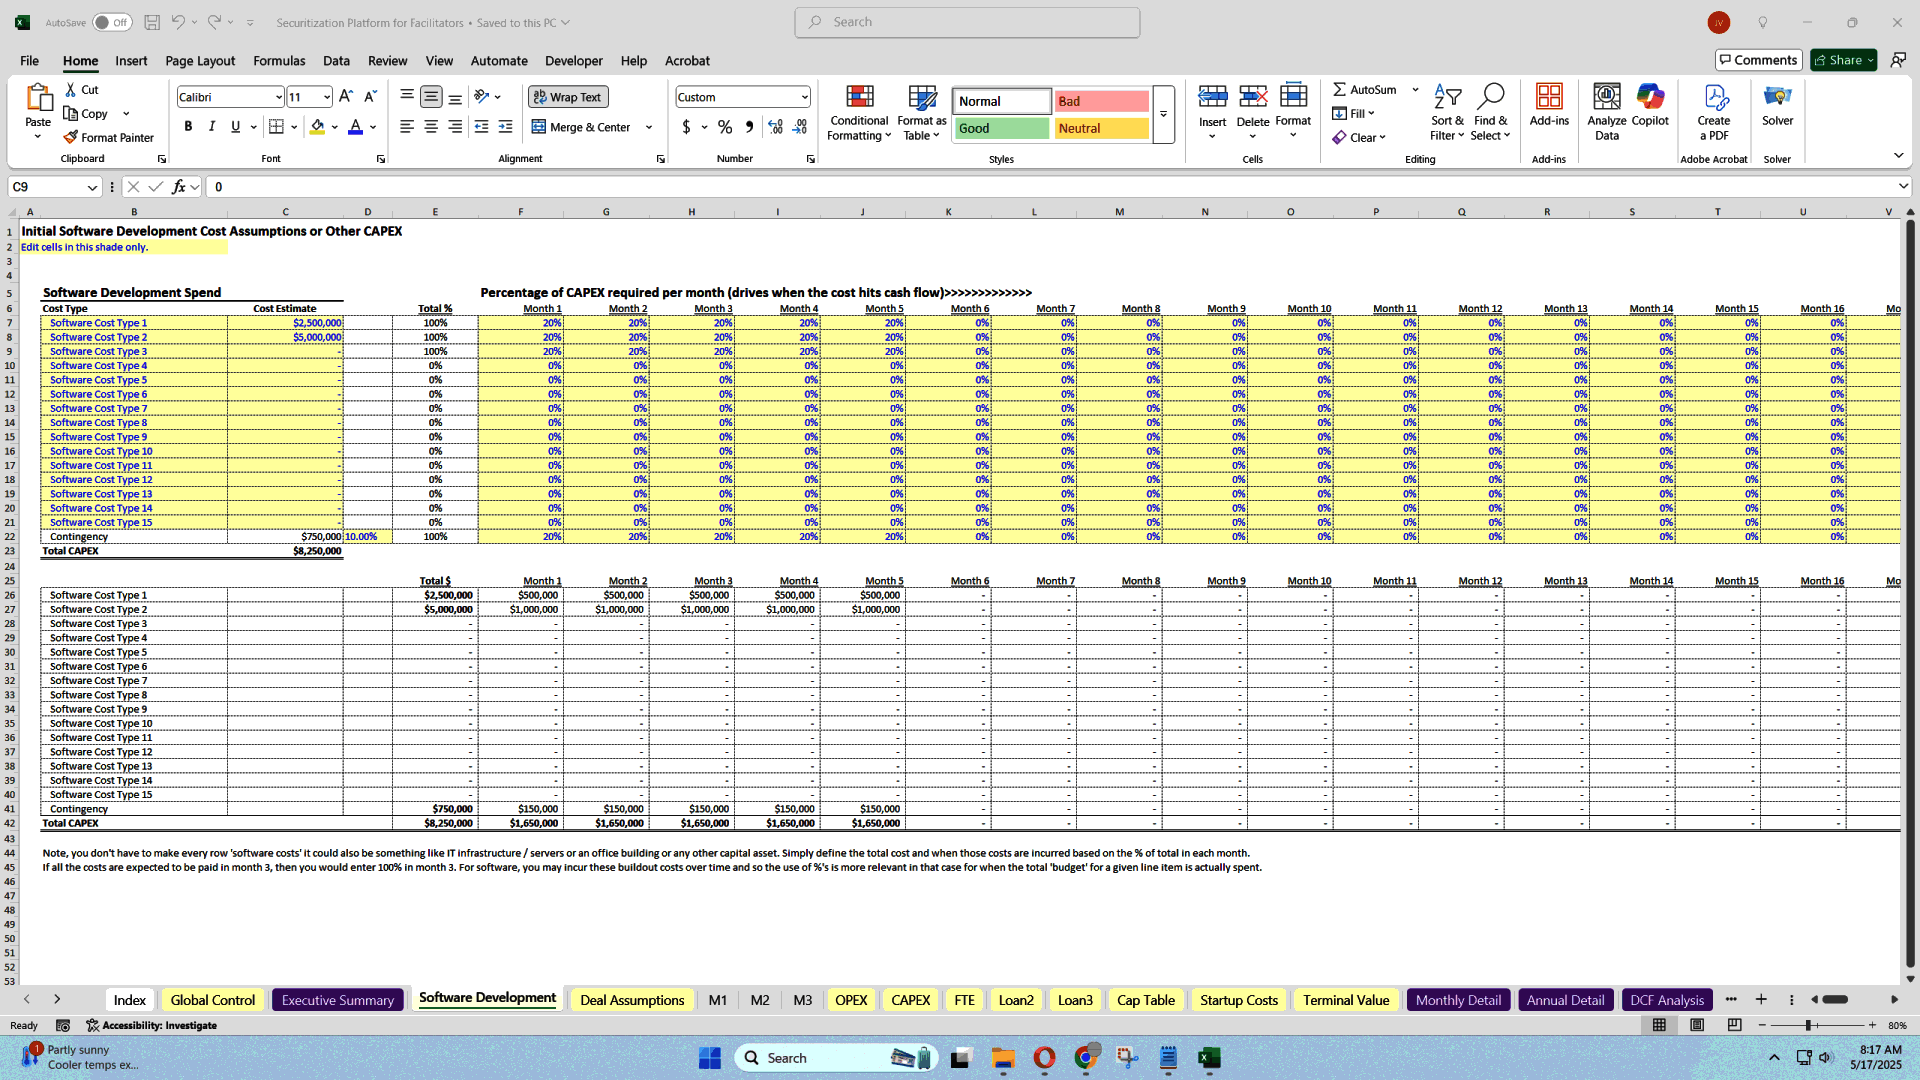Add a new sheet
This screenshot has height=1080, width=1920.
tap(1761, 999)
